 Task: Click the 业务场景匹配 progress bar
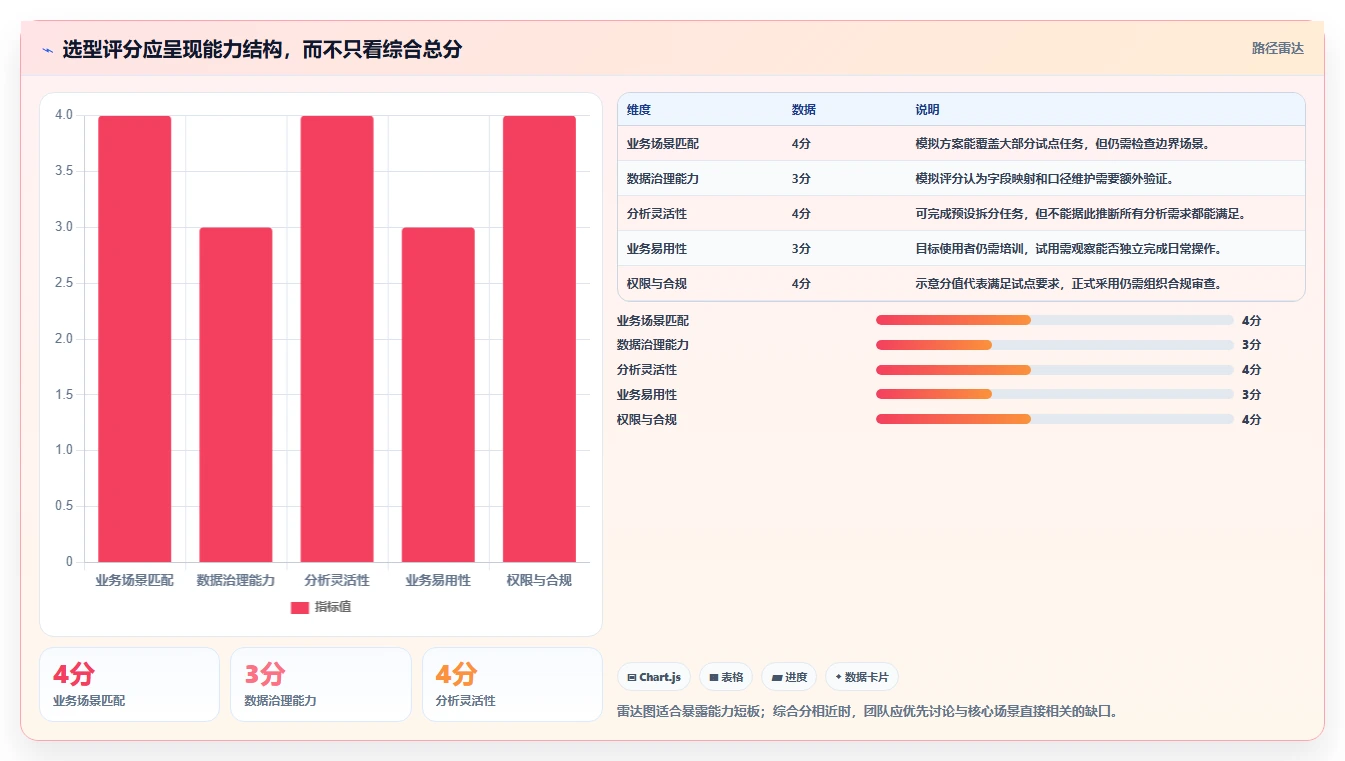[x=1055, y=320]
